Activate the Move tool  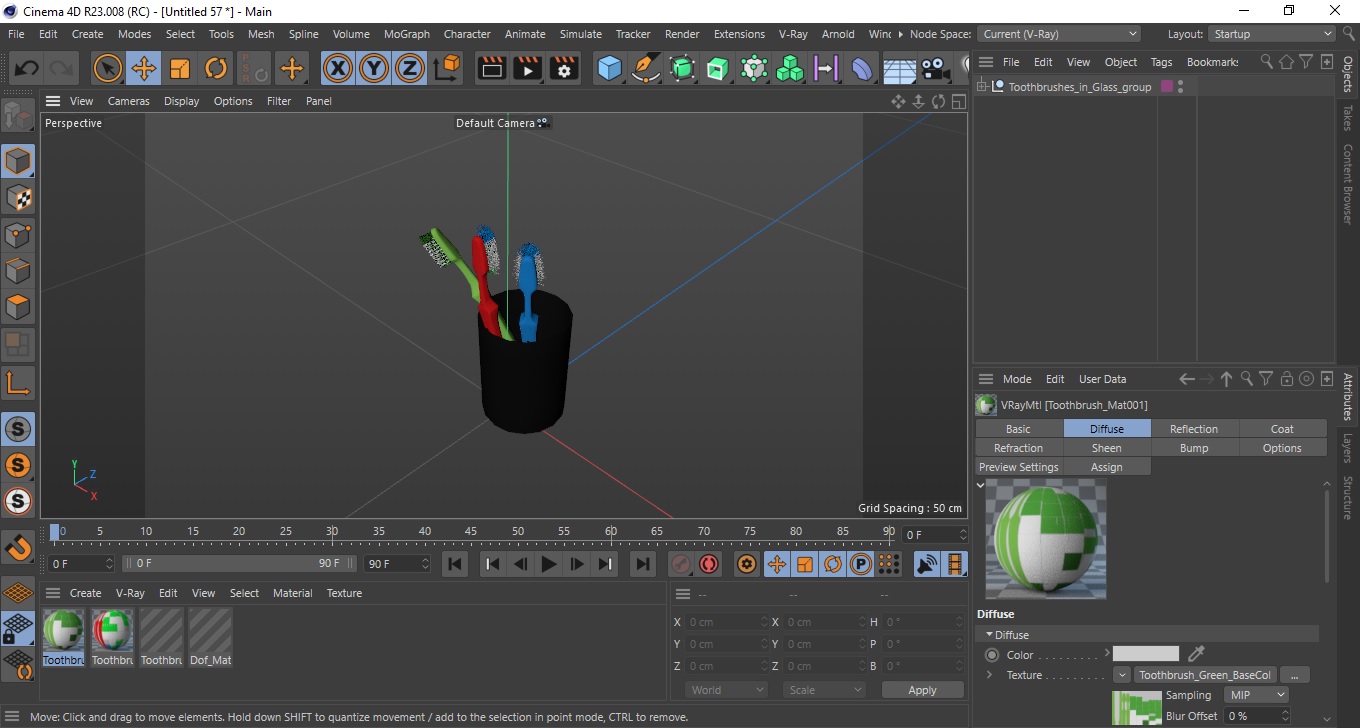click(x=143, y=69)
